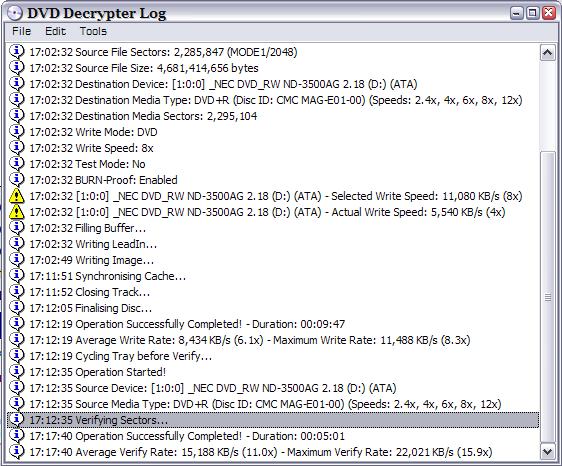Screen dimensions: 562x466
Task: Open the File menu
Action: tap(22, 31)
